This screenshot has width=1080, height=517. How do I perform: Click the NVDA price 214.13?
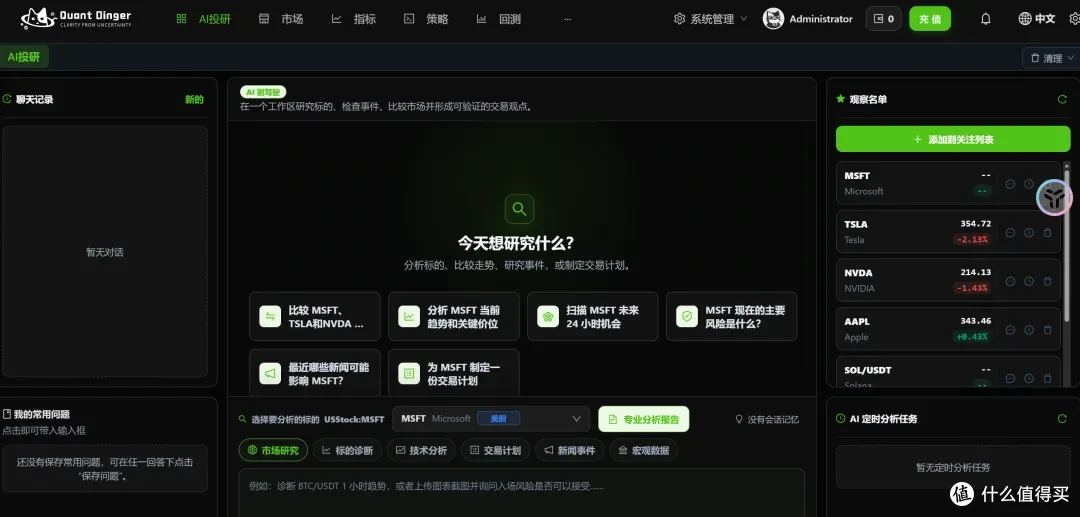pos(975,272)
